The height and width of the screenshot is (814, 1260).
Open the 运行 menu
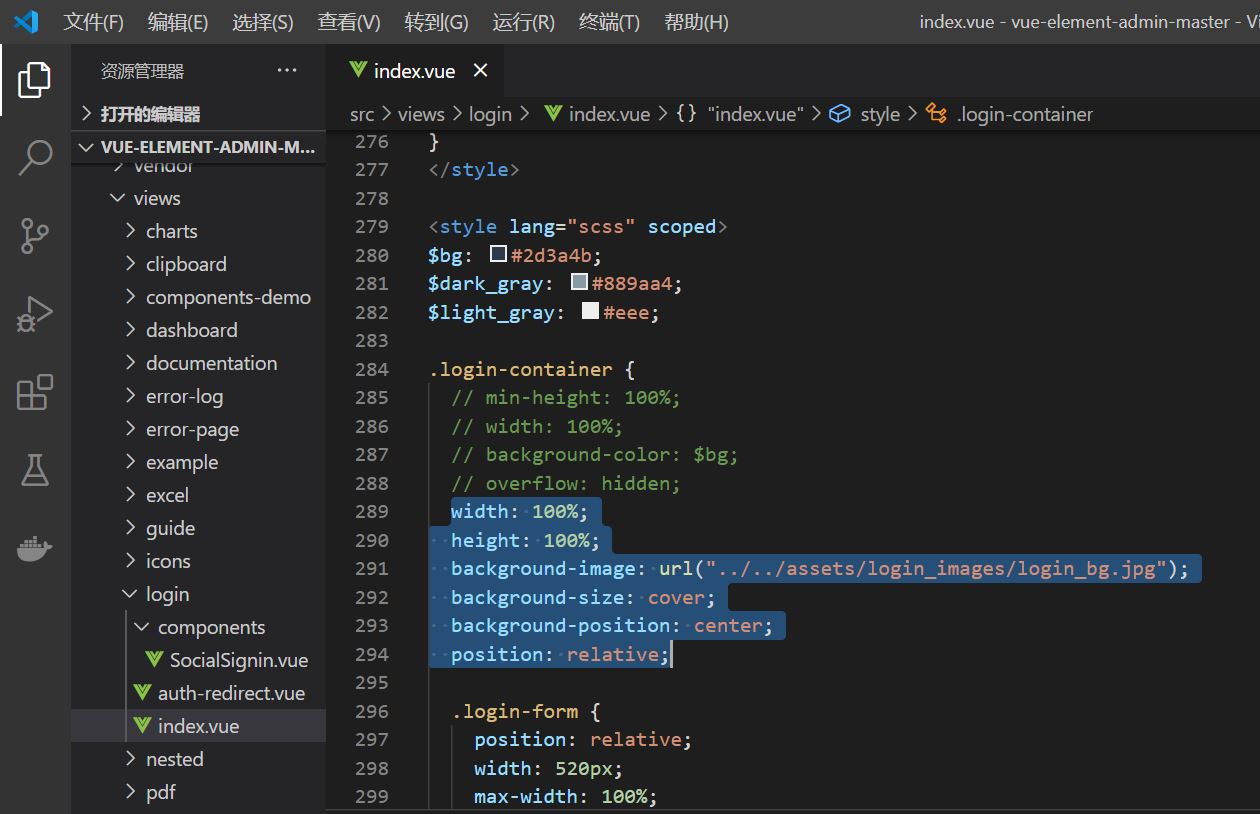click(x=525, y=22)
